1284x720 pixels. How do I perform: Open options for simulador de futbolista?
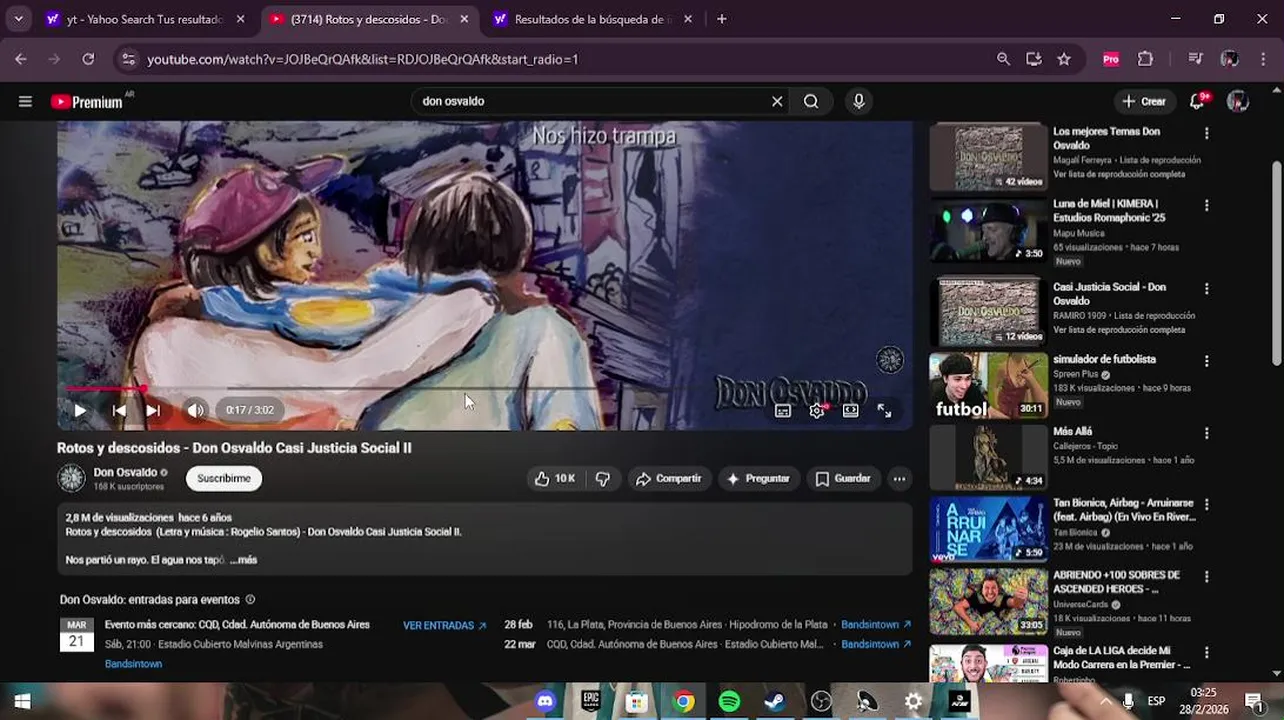[x=1207, y=361]
